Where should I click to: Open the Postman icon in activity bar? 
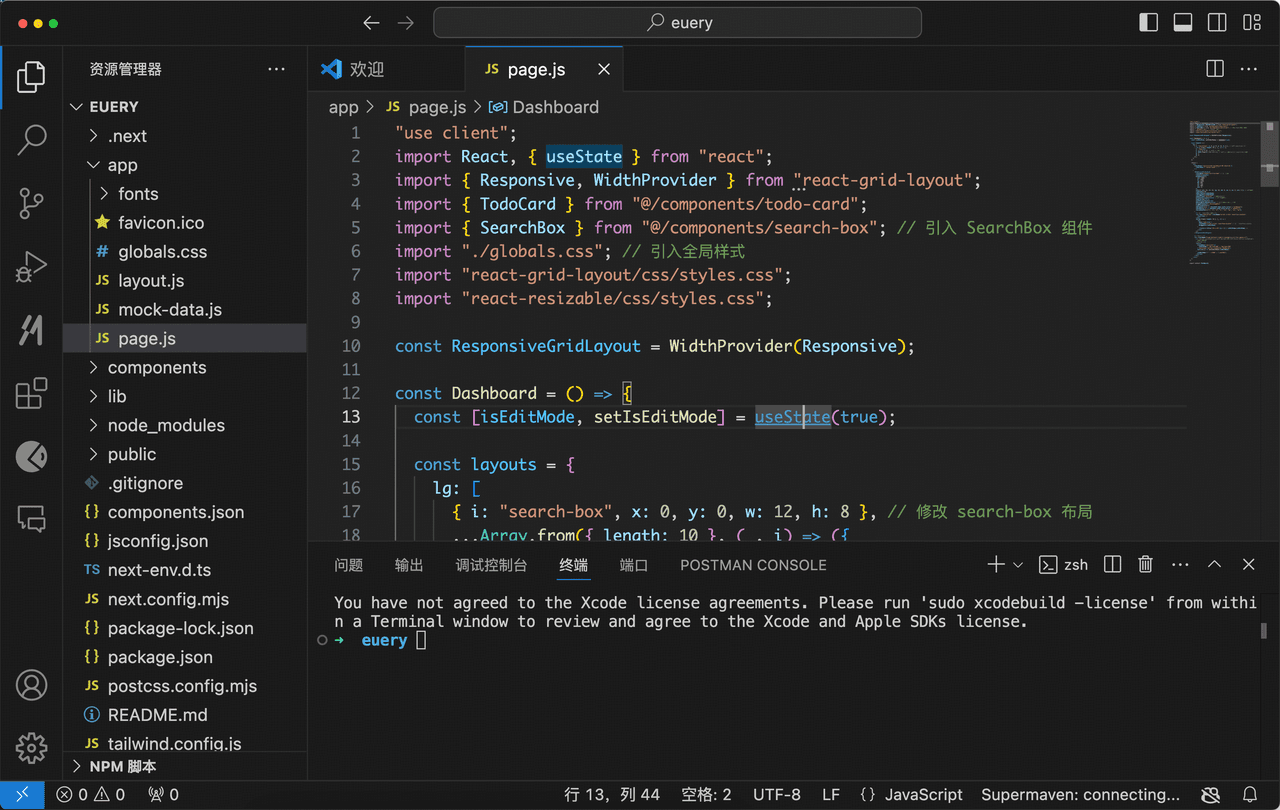(x=31, y=457)
